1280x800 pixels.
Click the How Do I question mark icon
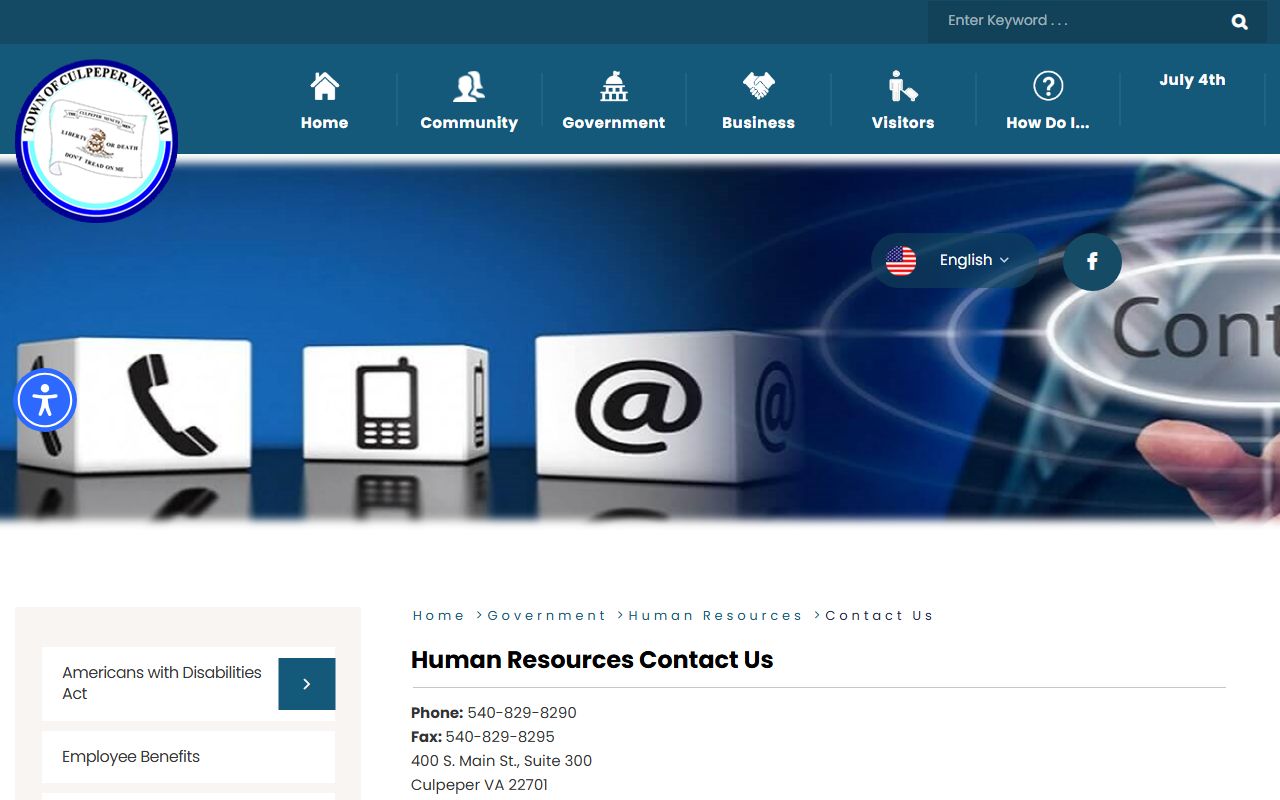point(1047,86)
